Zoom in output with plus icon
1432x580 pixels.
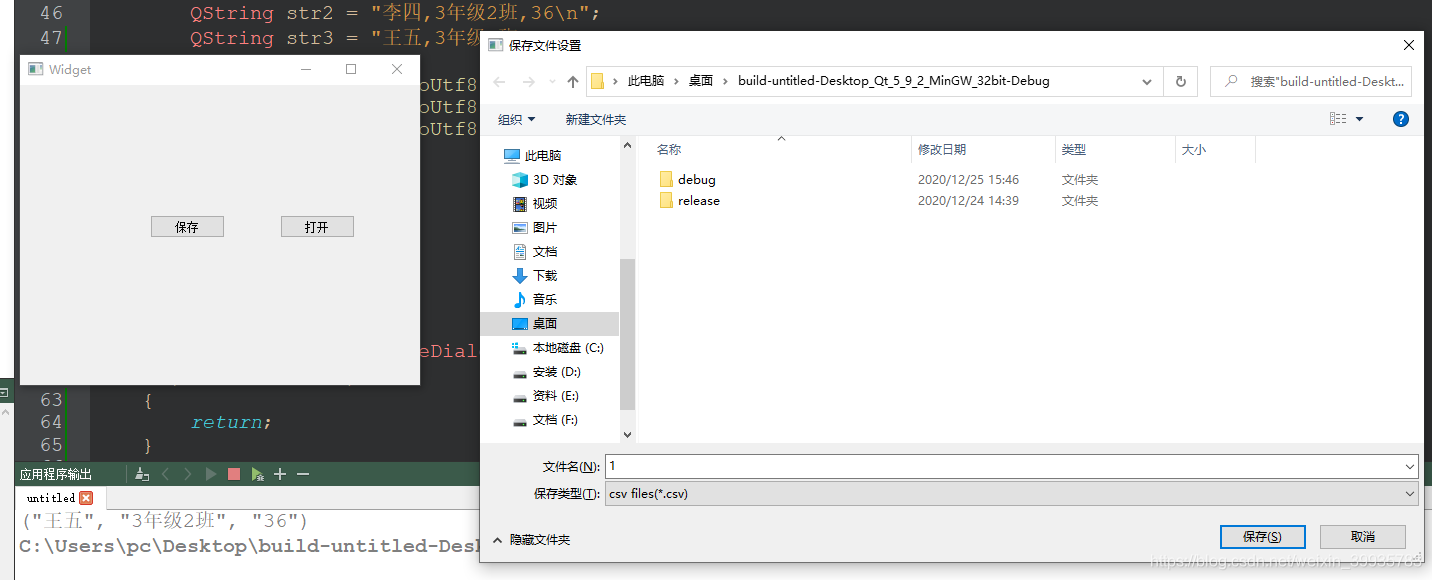pyautogui.click(x=280, y=474)
